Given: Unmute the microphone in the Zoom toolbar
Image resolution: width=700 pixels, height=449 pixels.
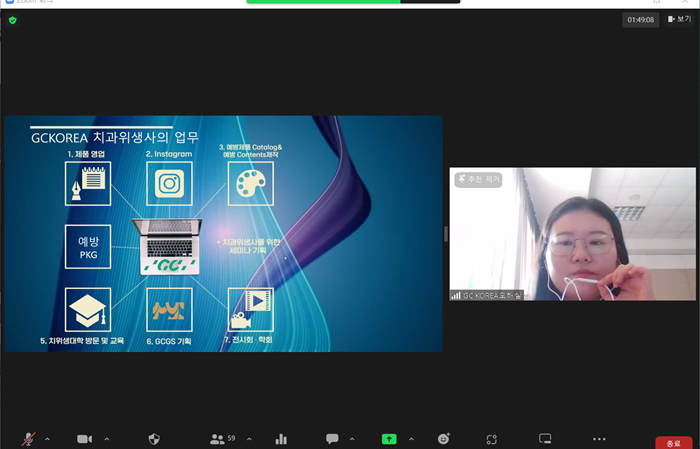Looking at the screenshot, I should [29, 439].
